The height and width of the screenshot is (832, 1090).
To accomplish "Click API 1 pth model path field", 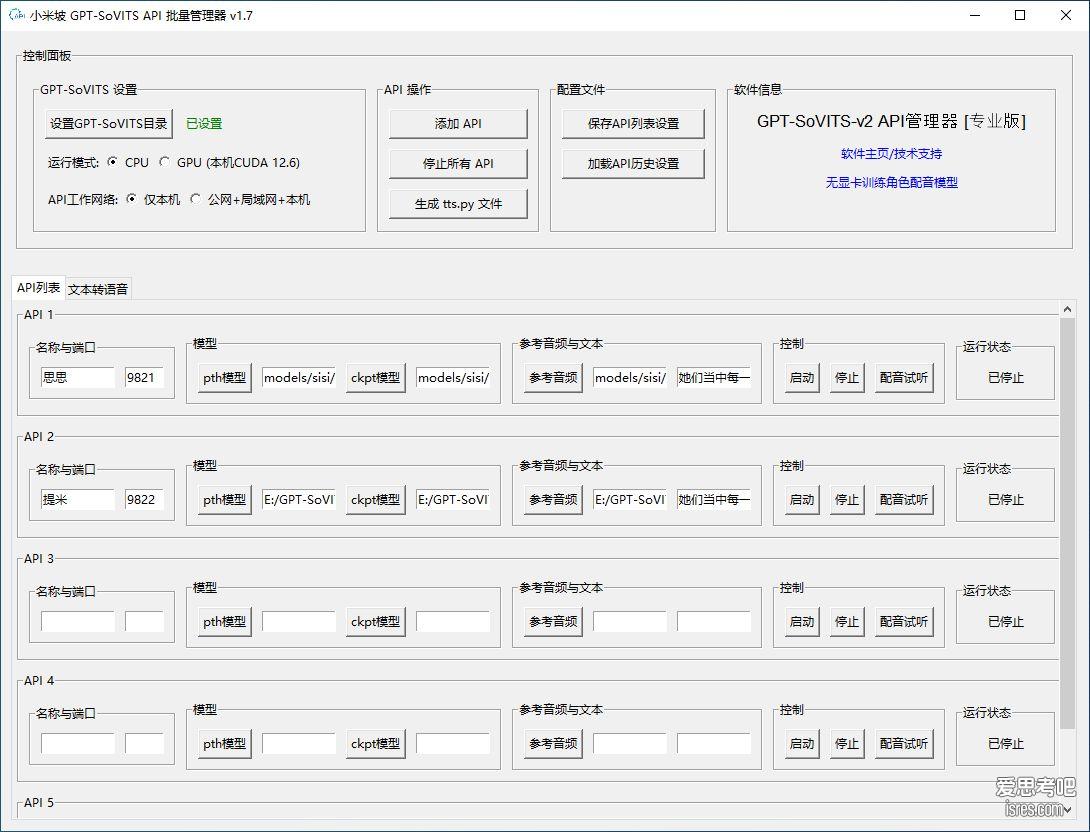I will [x=299, y=377].
